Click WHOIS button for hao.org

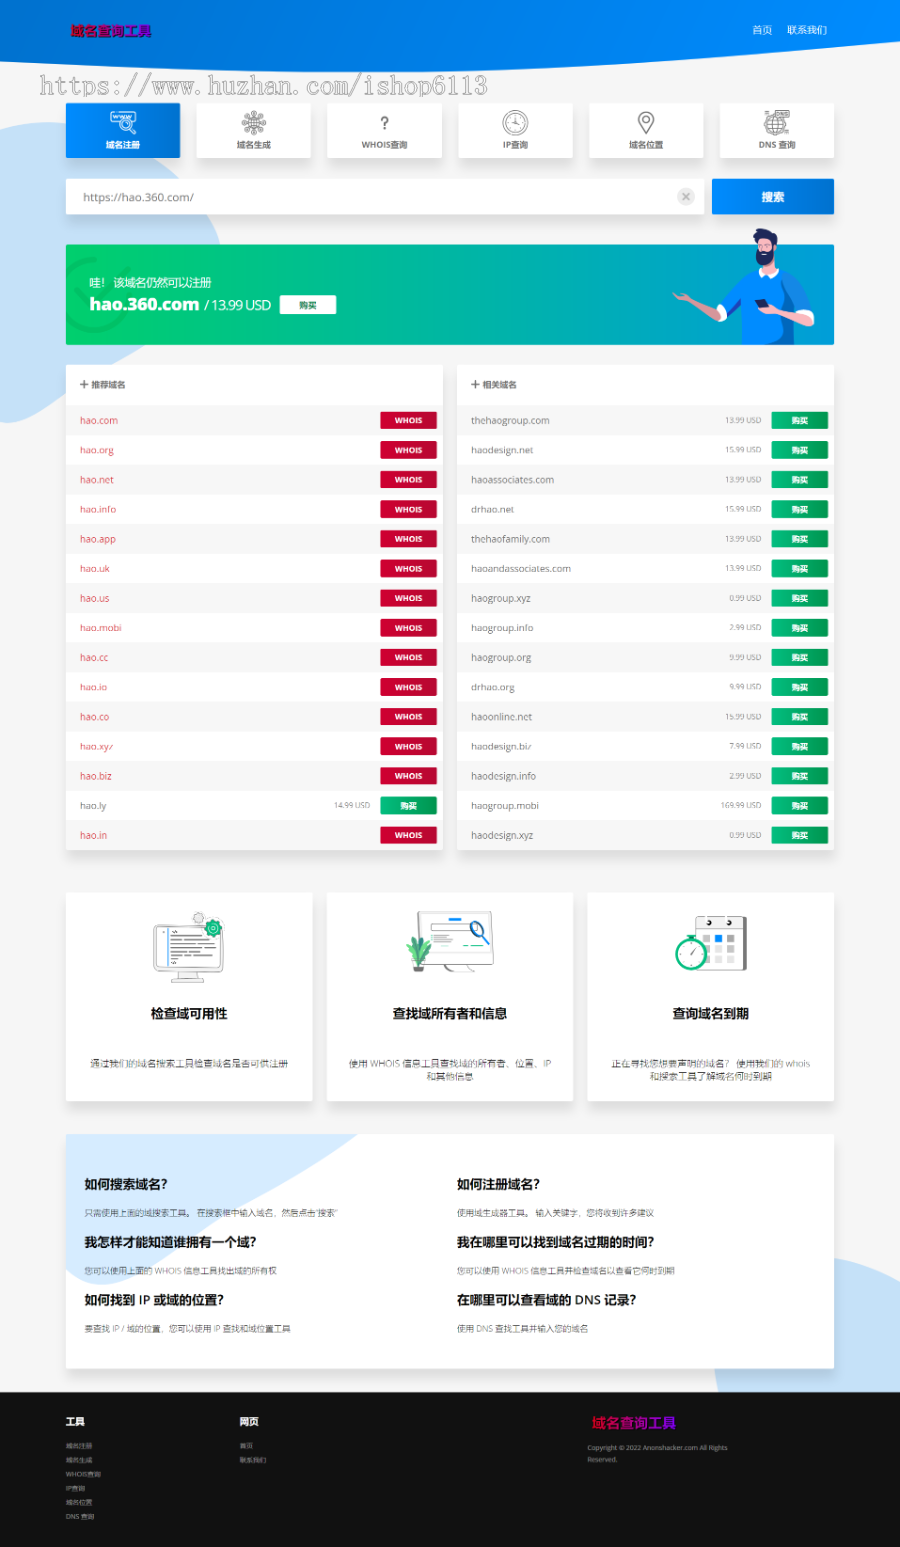[x=408, y=450]
